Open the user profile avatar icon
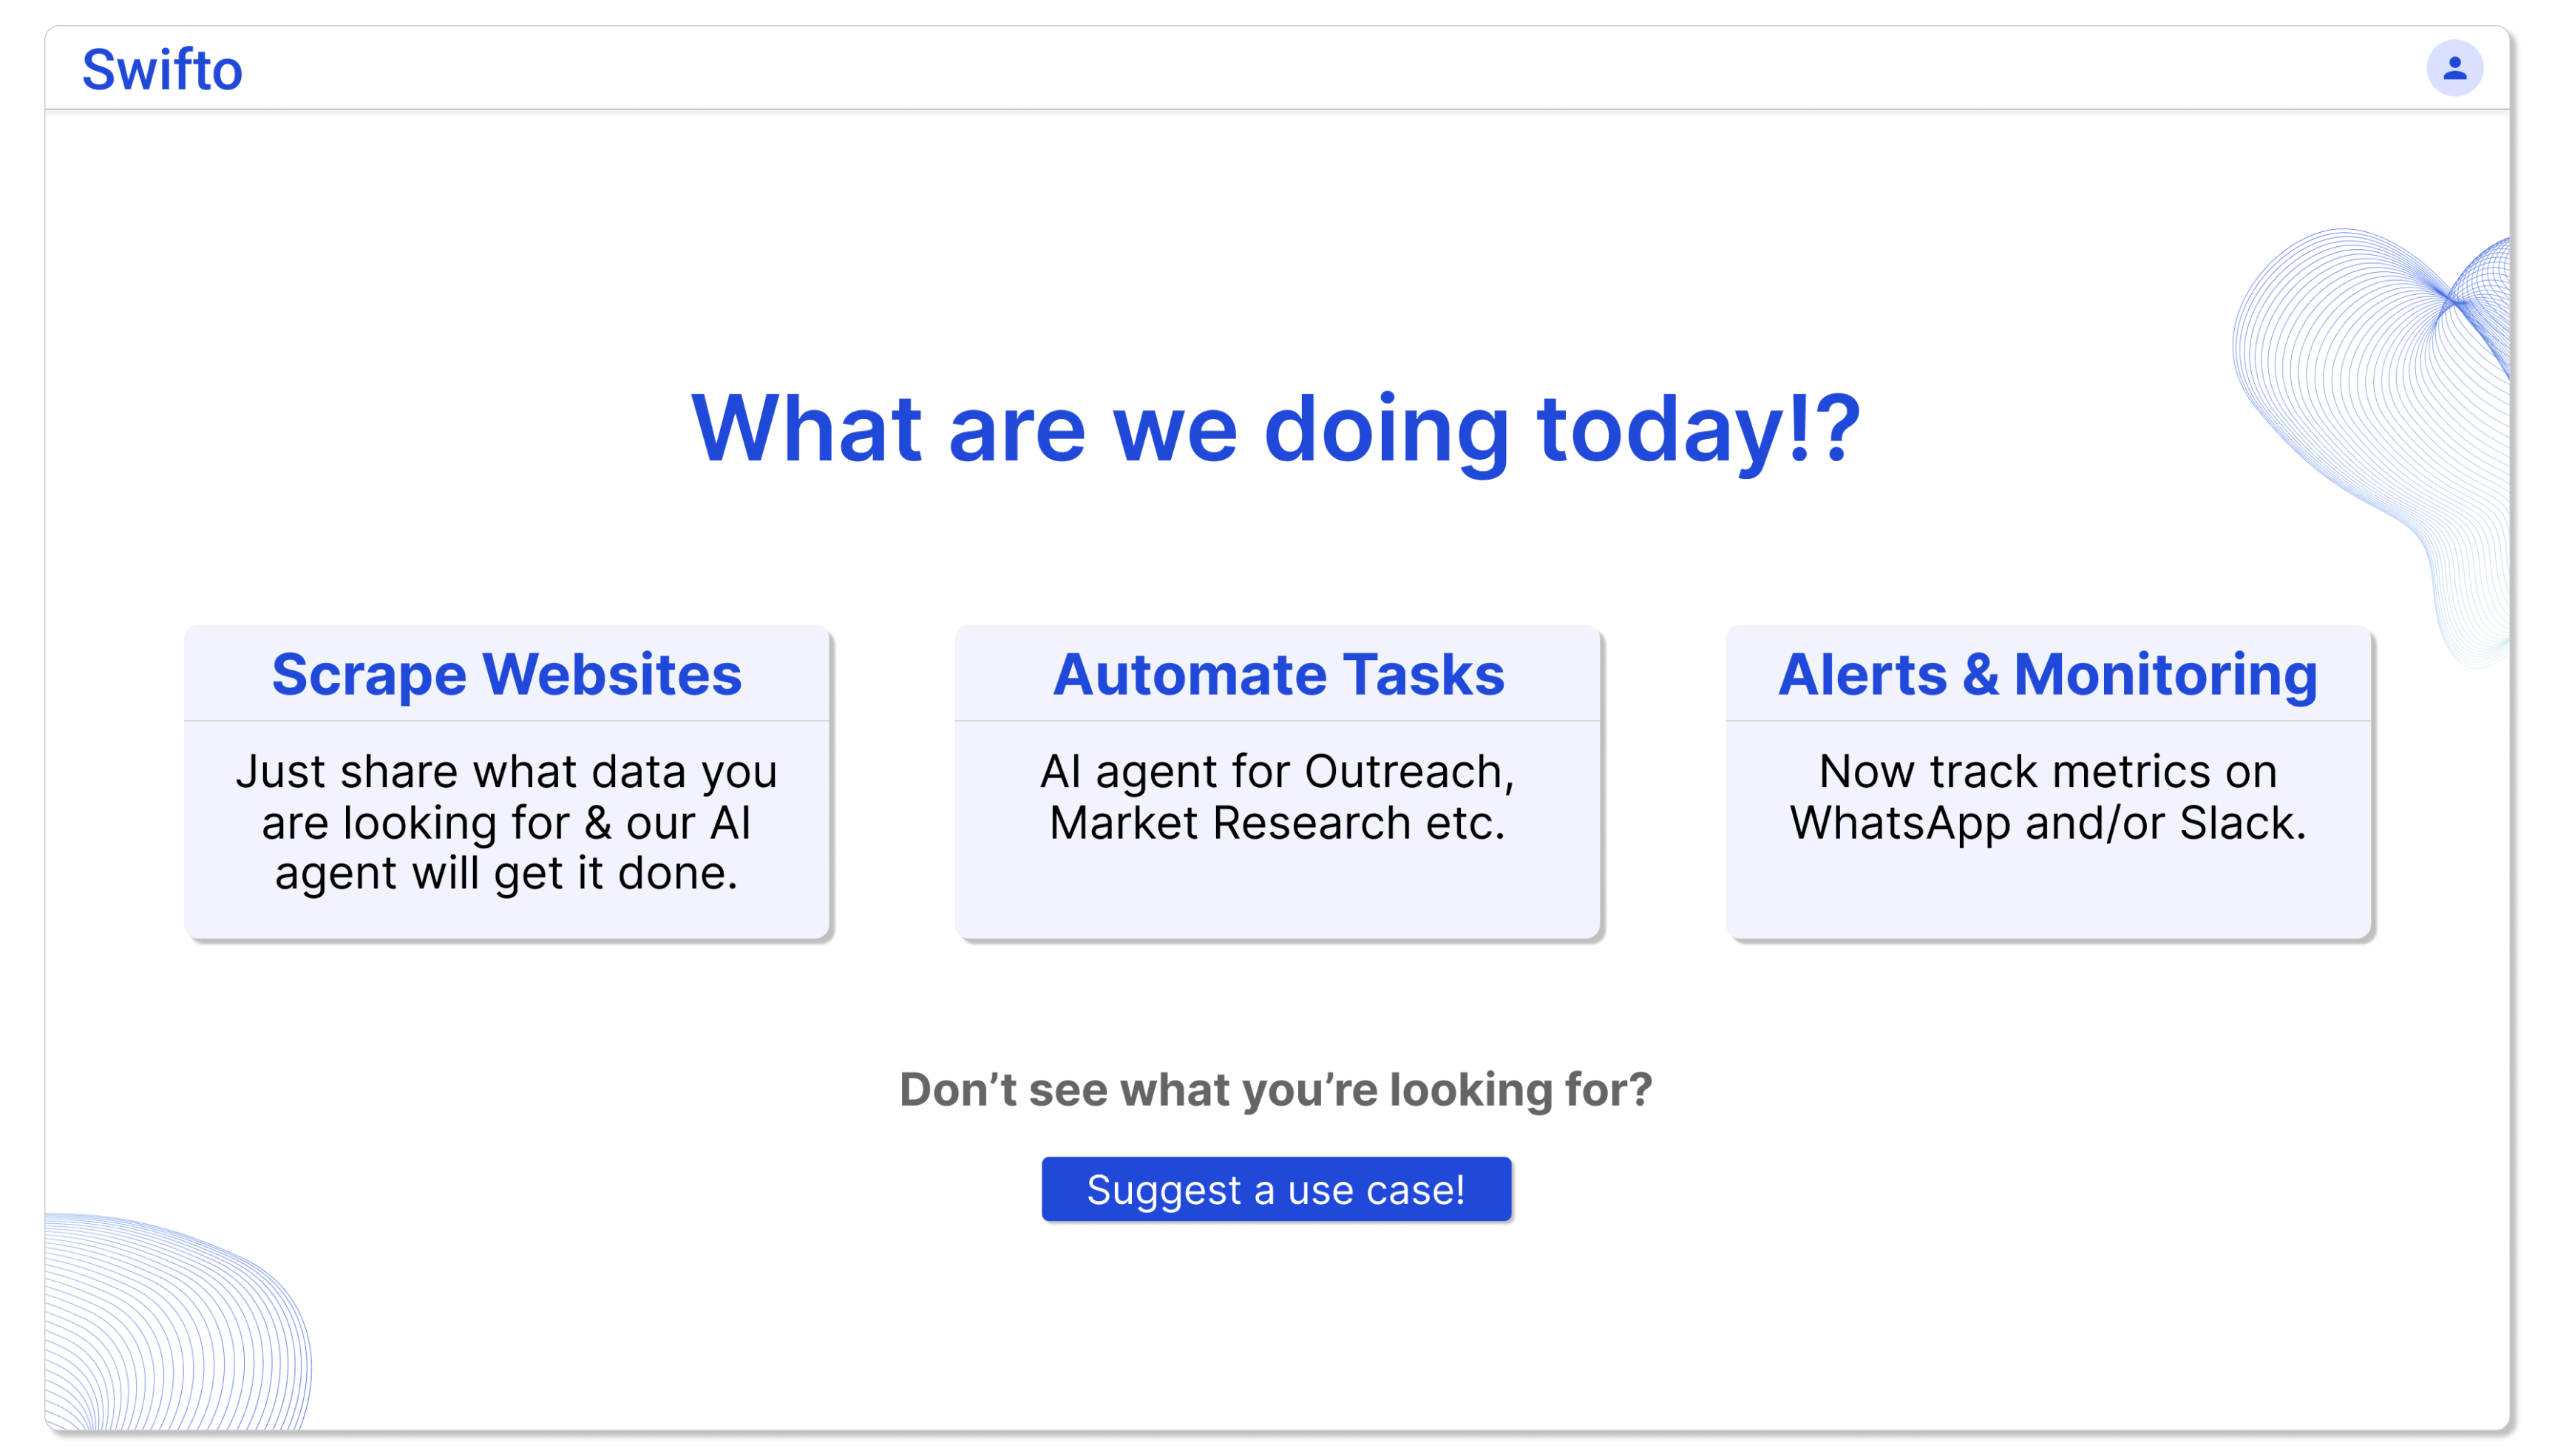2555x1456 pixels. [x=2454, y=68]
